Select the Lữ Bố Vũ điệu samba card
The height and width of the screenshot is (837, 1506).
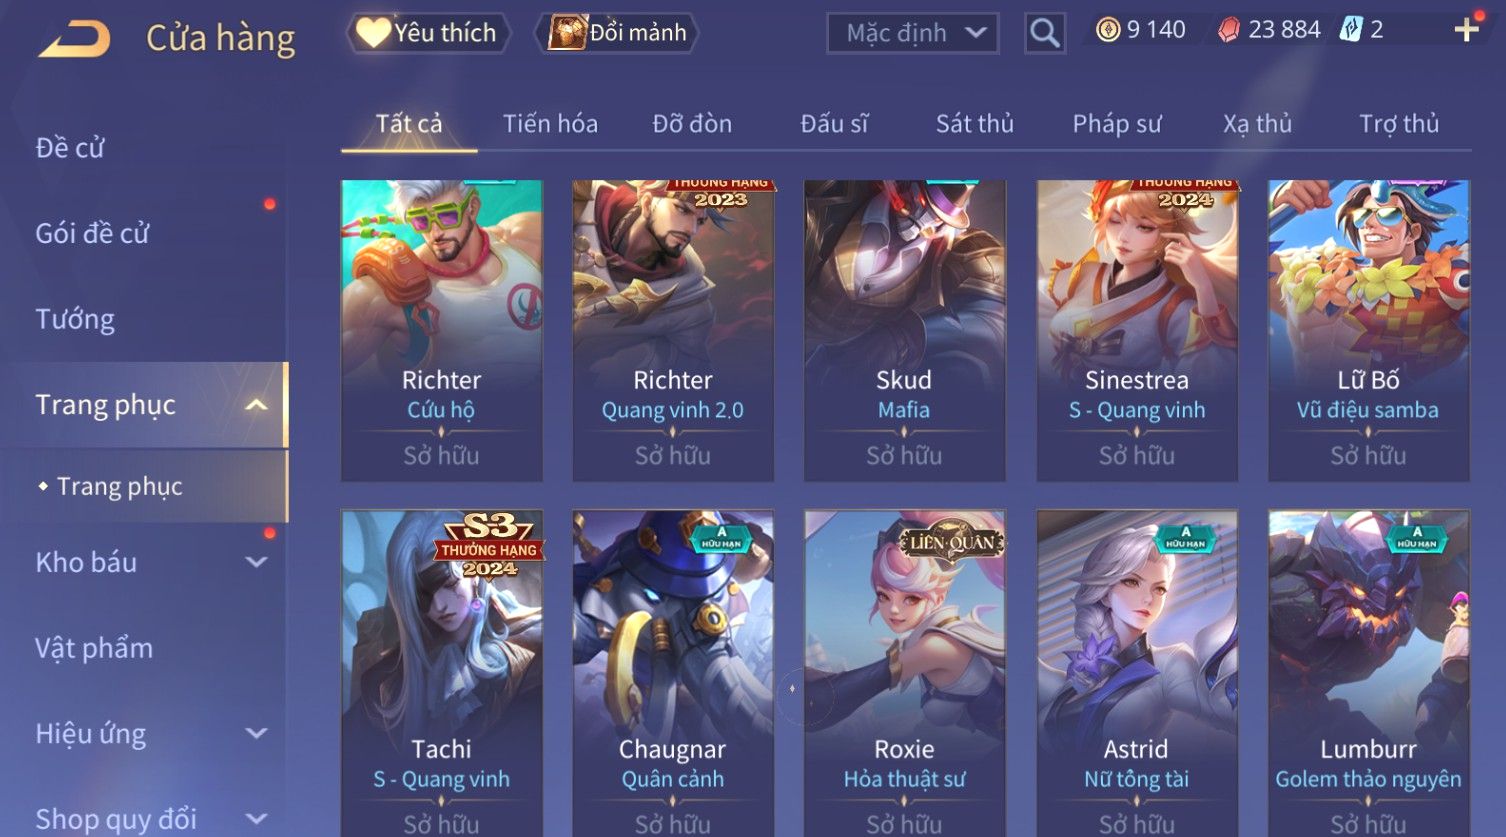pyautogui.click(x=1368, y=331)
